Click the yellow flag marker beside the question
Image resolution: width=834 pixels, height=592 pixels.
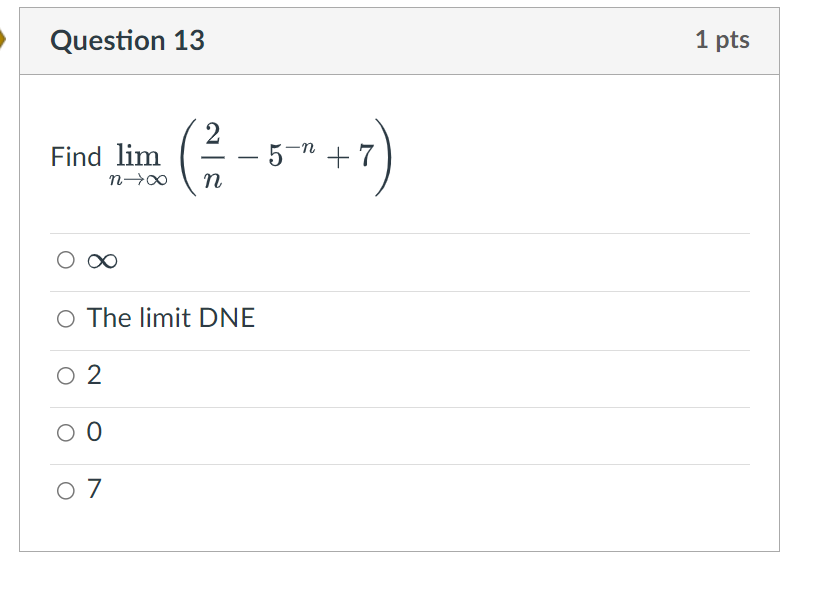4,38
